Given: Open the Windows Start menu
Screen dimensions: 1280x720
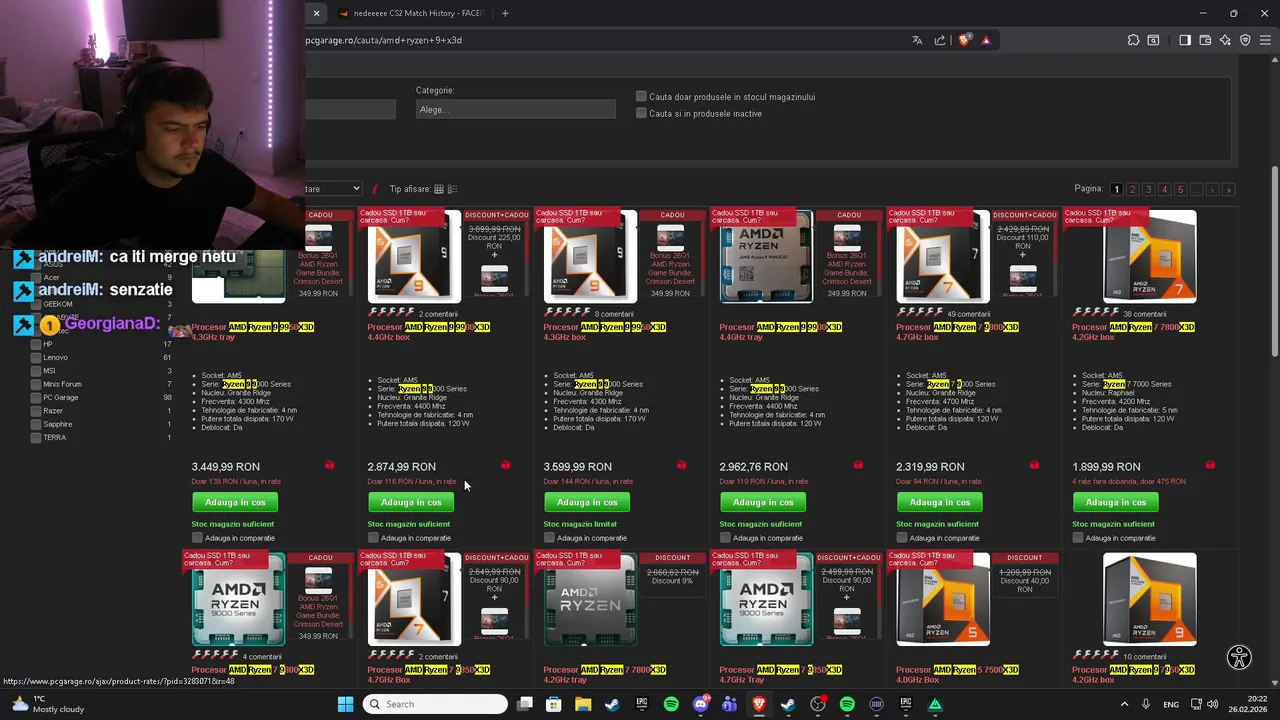Looking at the screenshot, I should [345, 704].
